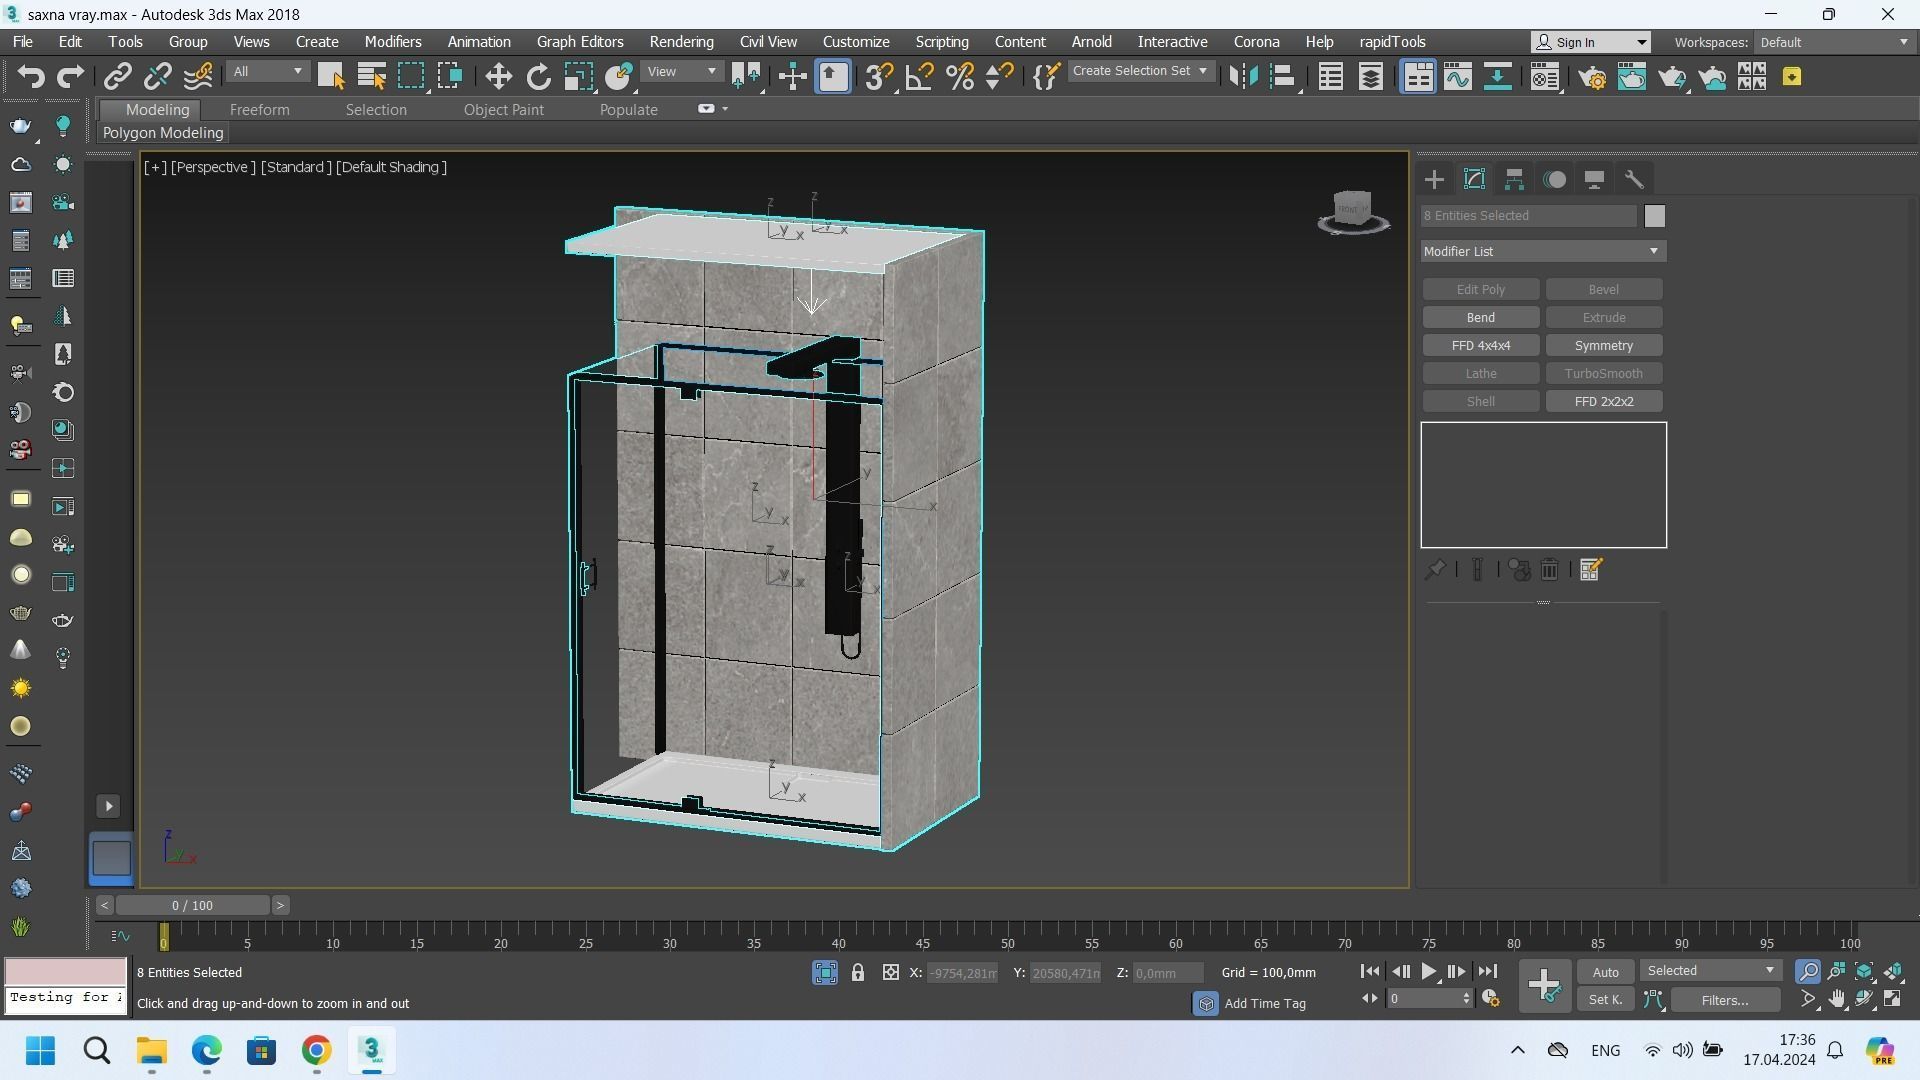Toggle Auto Key animation mode
Image resolution: width=1920 pixels, height=1080 pixels.
click(x=1605, y=973)
